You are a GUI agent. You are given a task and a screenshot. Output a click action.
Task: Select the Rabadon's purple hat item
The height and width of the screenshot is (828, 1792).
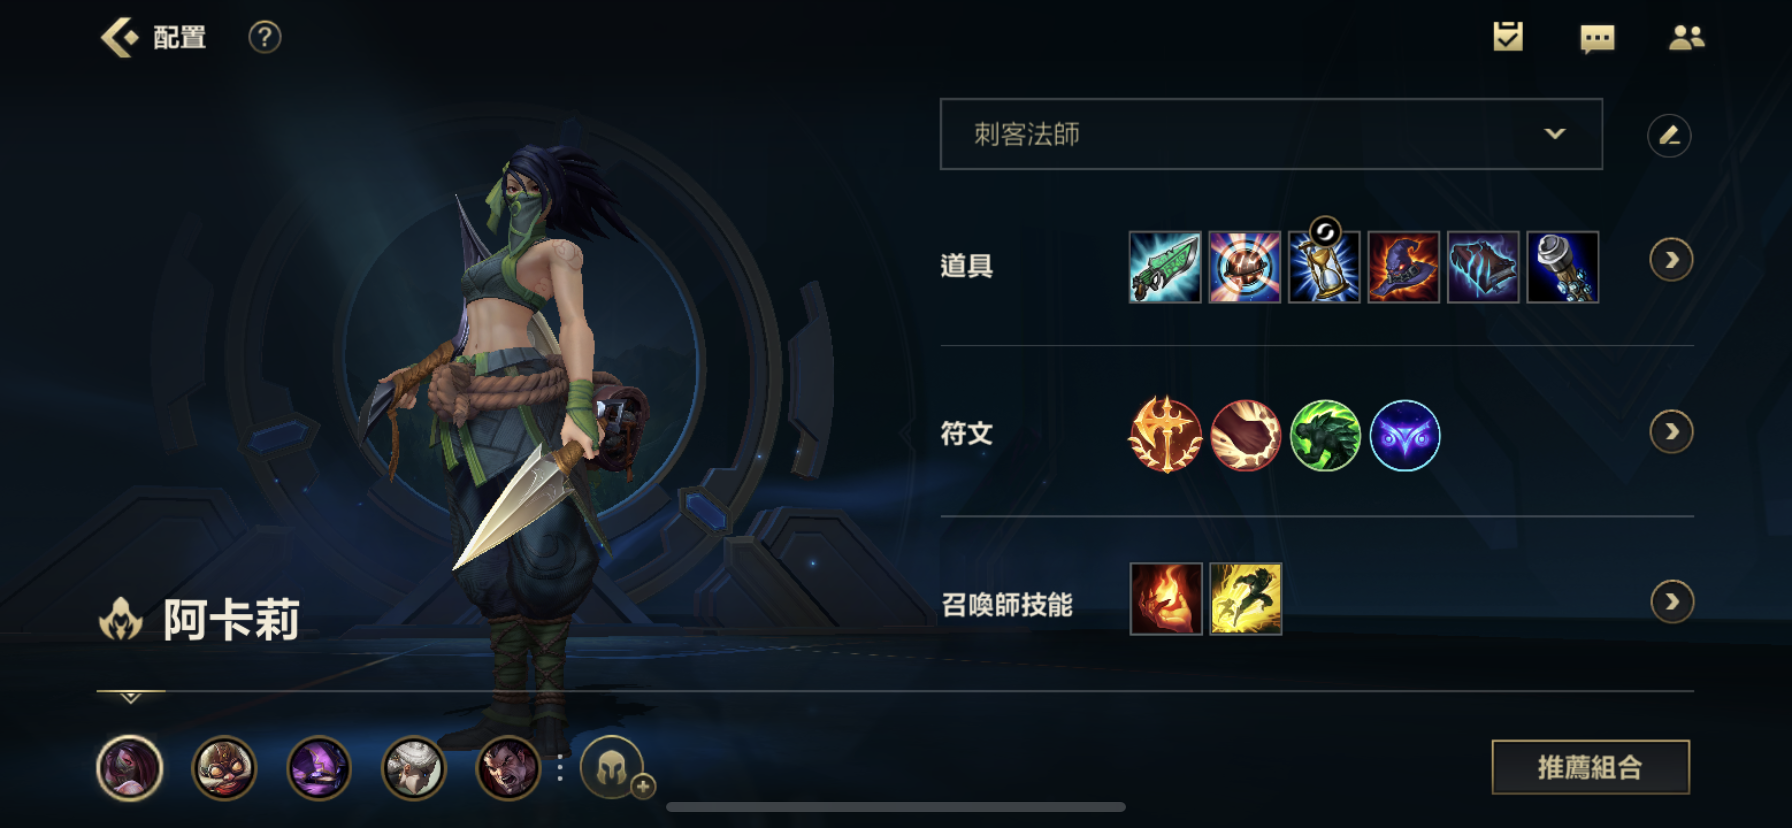pyautogui.click(x=1404, y=267)
